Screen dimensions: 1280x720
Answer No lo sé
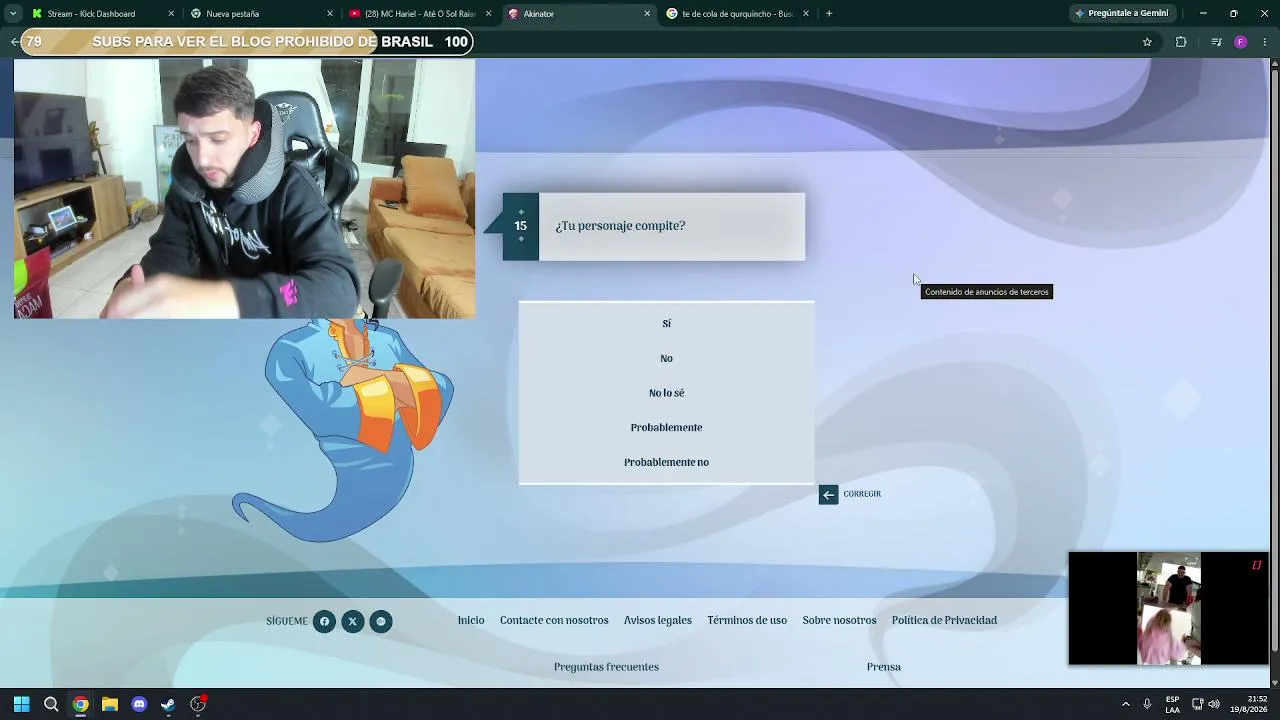tap(666, 393)
